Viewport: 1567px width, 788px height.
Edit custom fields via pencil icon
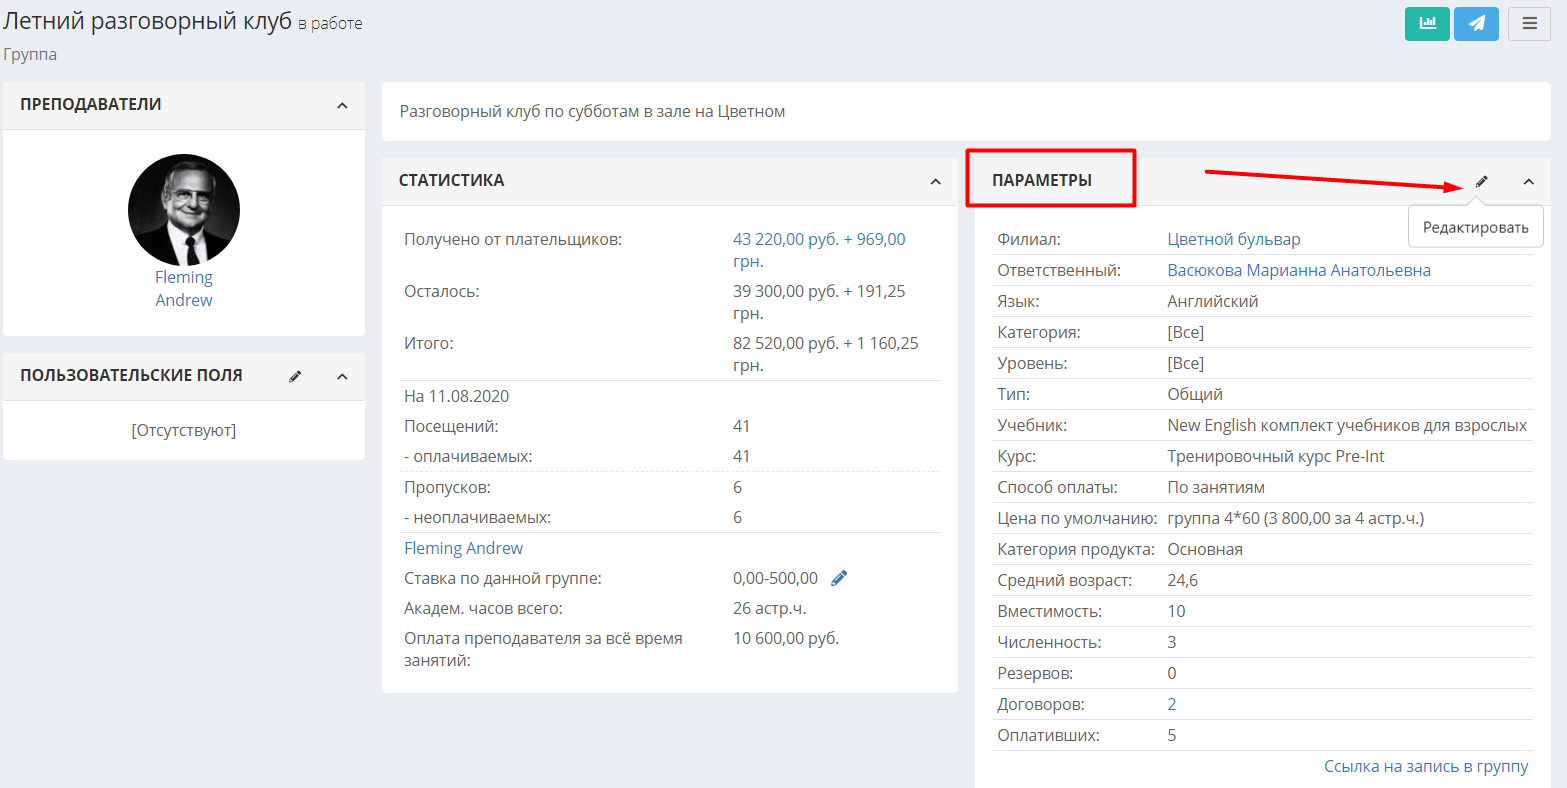tap(295, 376)
